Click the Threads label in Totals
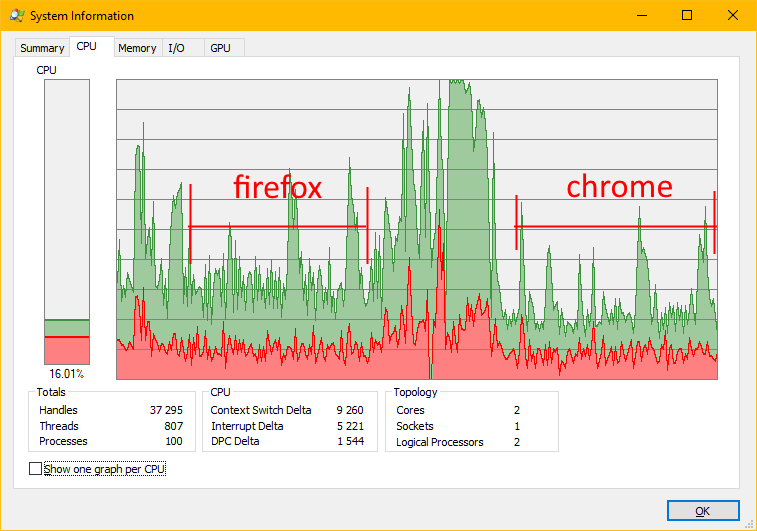 point(59,426)
